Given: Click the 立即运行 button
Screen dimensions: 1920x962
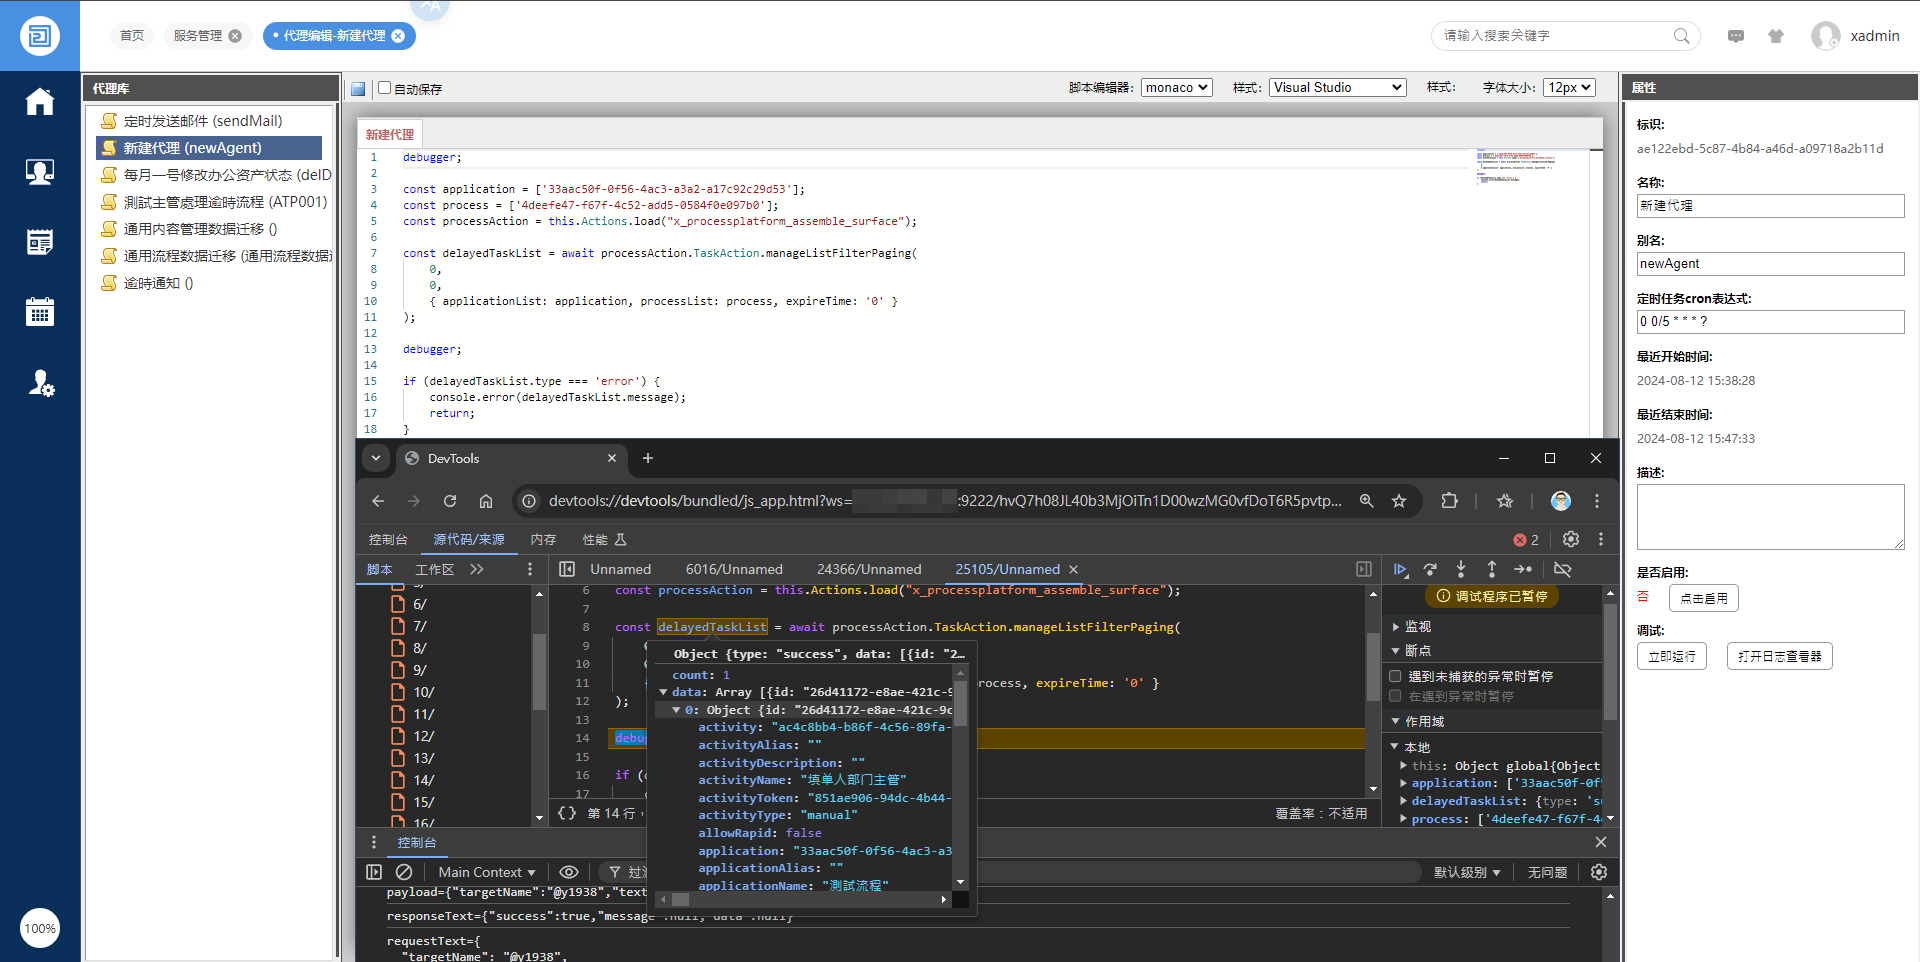Looking at the screenshot, I should point(1671,656).
